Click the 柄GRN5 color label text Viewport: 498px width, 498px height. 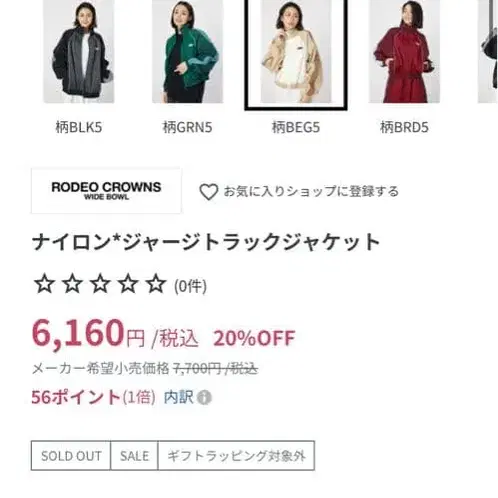pos(187,127)
